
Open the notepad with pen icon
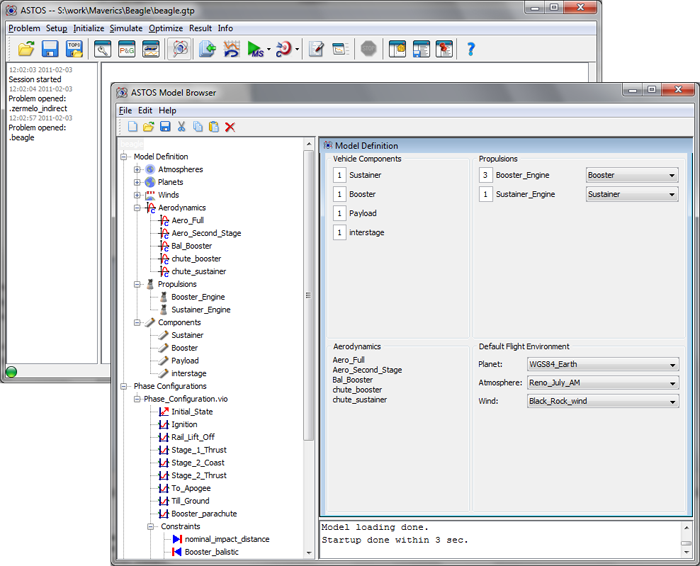point(316,49)
